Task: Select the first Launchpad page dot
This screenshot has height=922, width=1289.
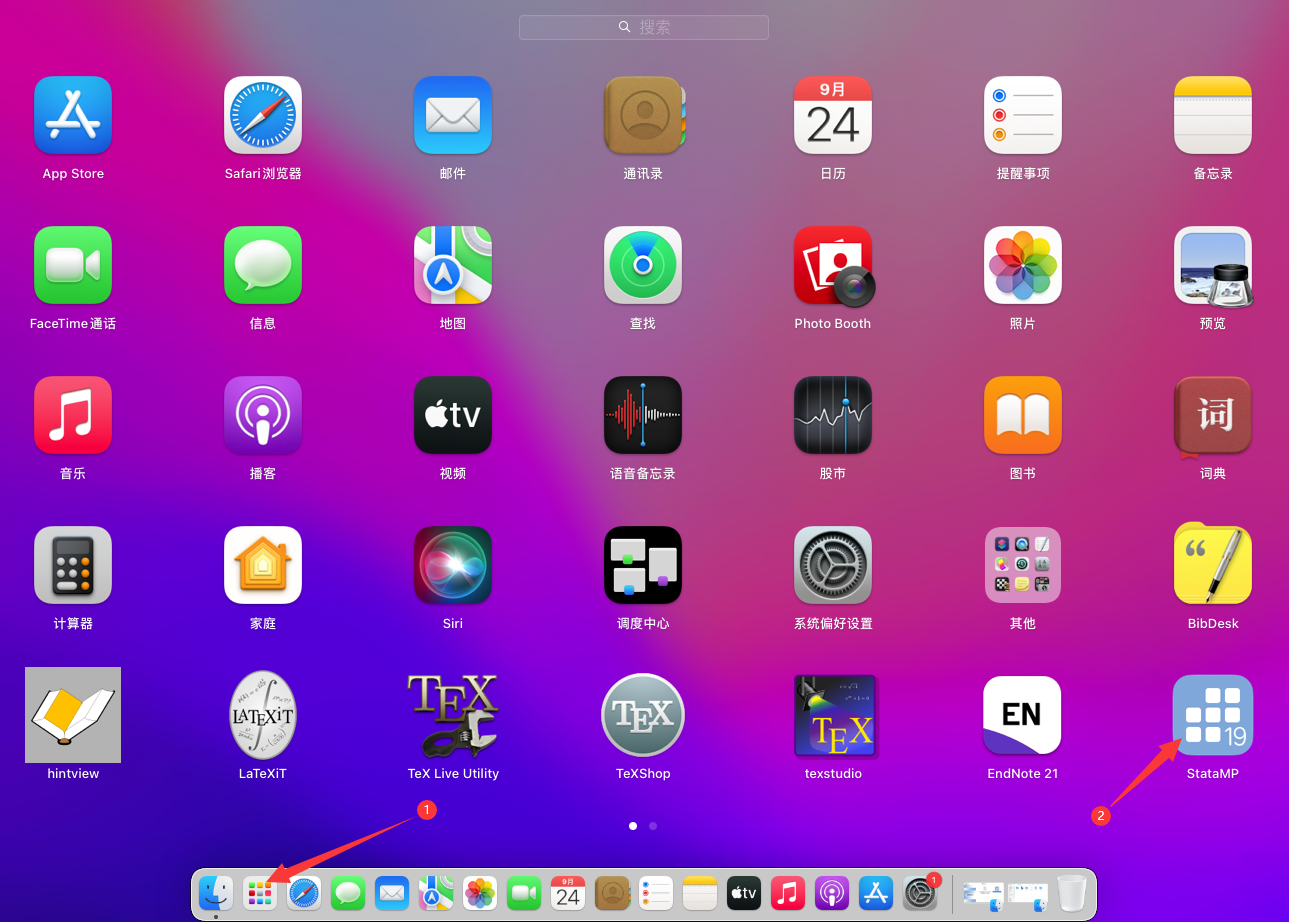Action: 633,826
